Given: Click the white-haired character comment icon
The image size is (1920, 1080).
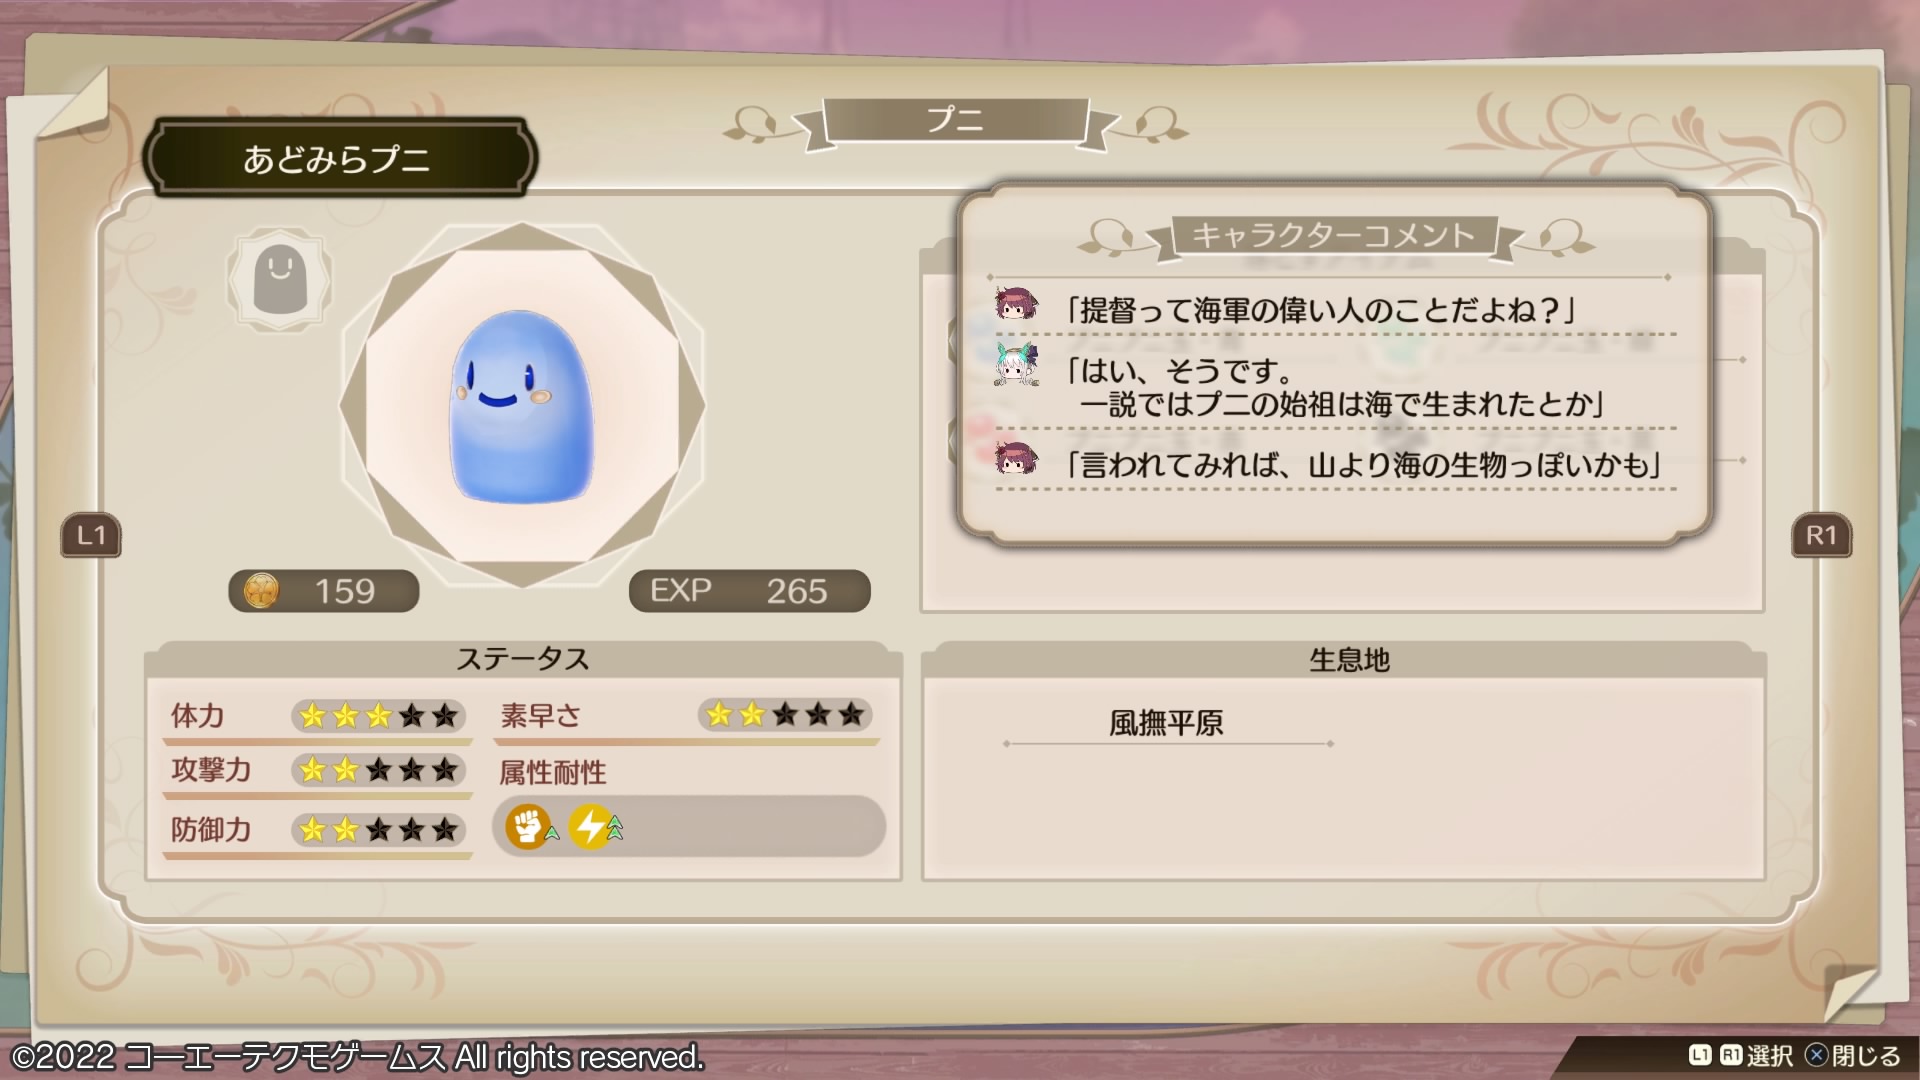Looking at the screenshot, I should click(1017, 365).
